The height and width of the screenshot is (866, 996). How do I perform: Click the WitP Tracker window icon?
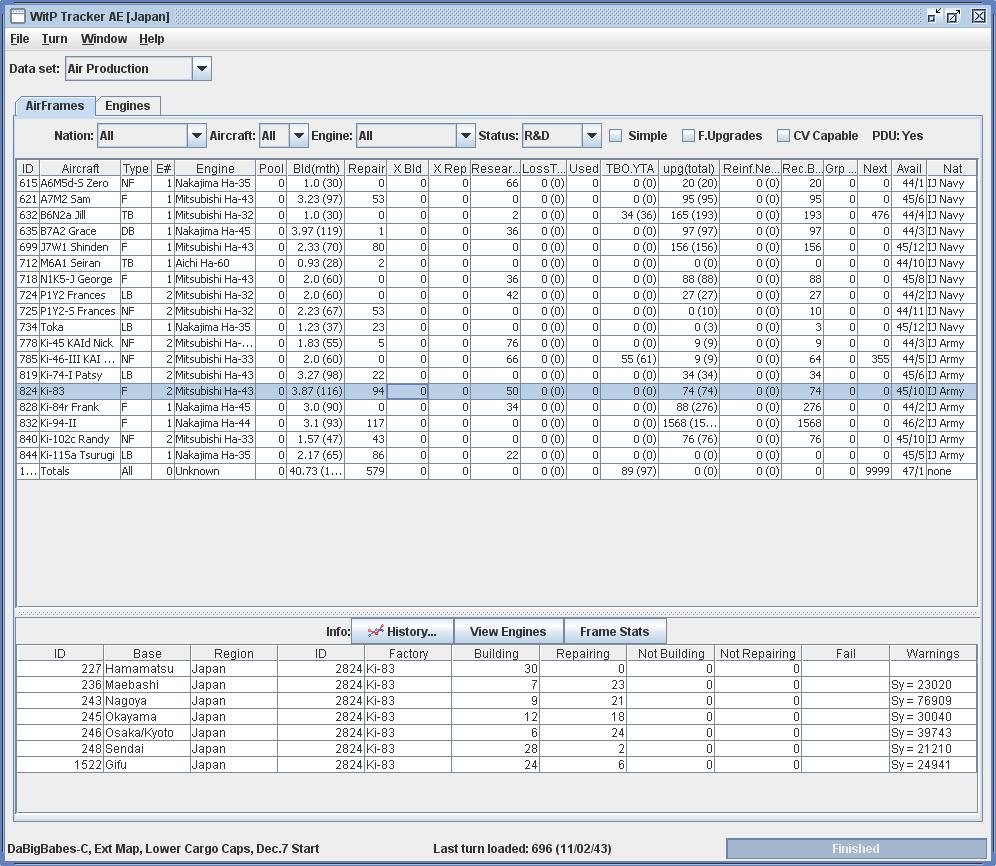pos(17,16)
